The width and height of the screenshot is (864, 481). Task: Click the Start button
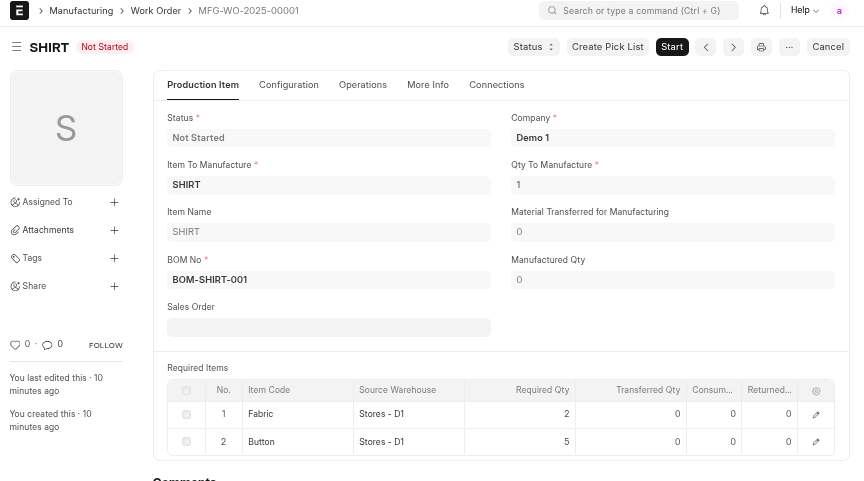[672, 47]
